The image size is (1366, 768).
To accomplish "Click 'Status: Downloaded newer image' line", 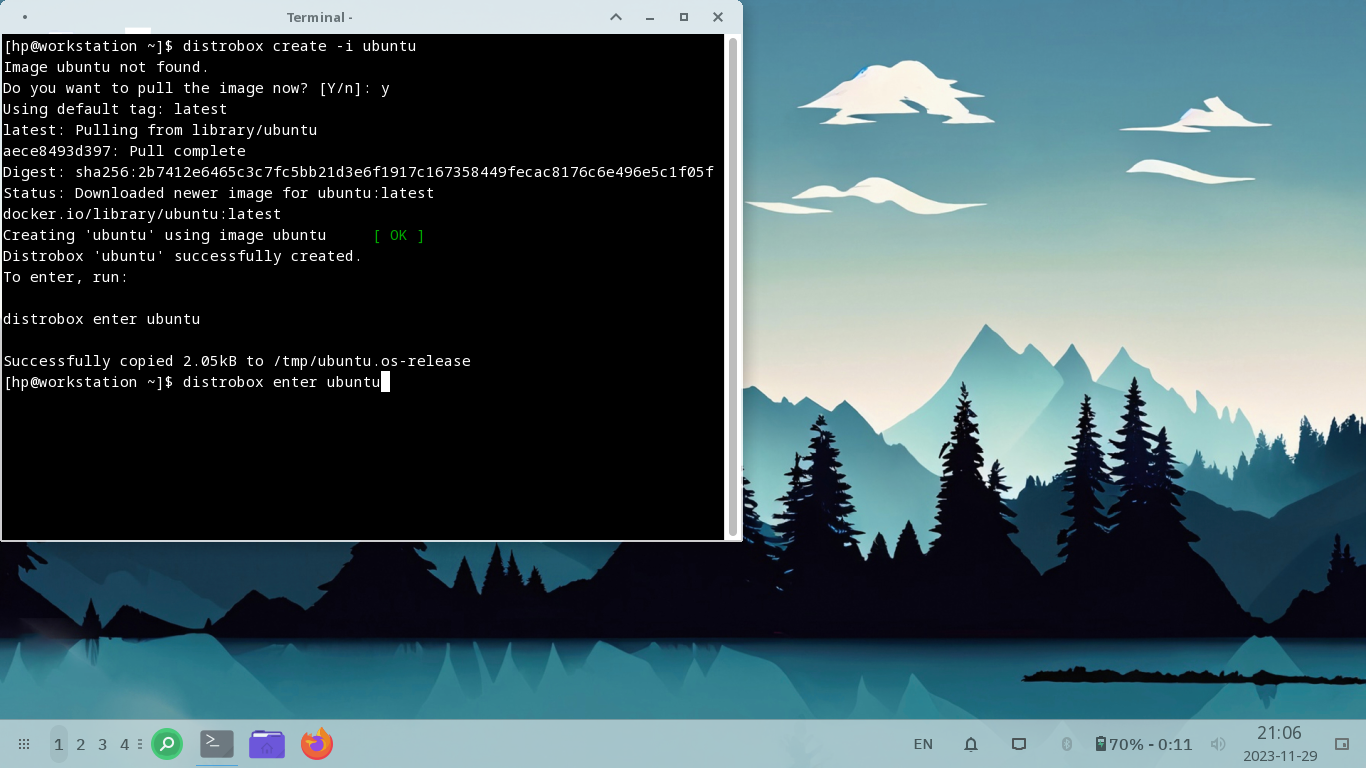I will pyautogui.click(x=219, y=193).
